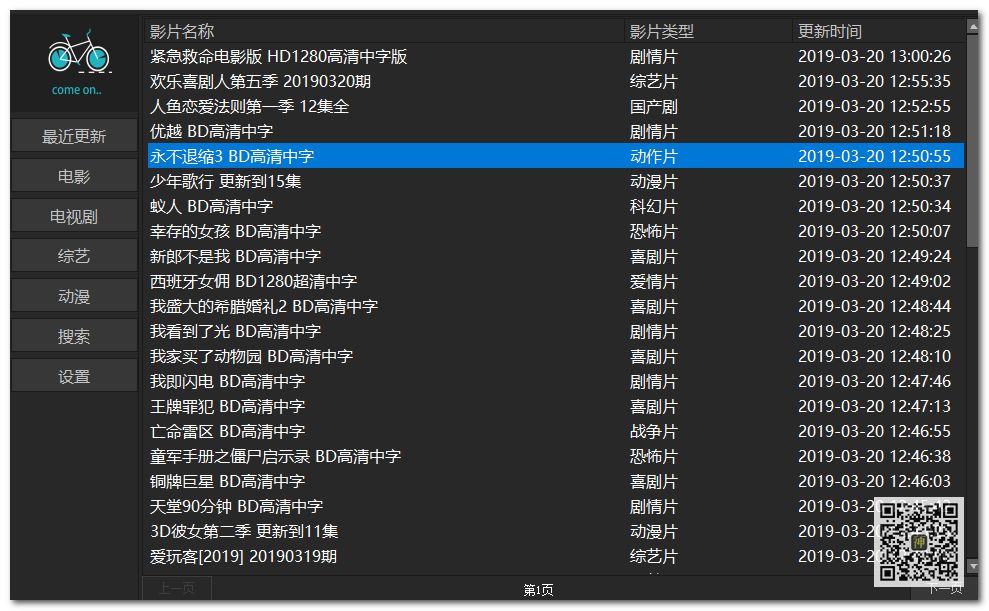Open the 搜索 search page
The height and width of the screenshot is (611, 989).
coord(73,335)
